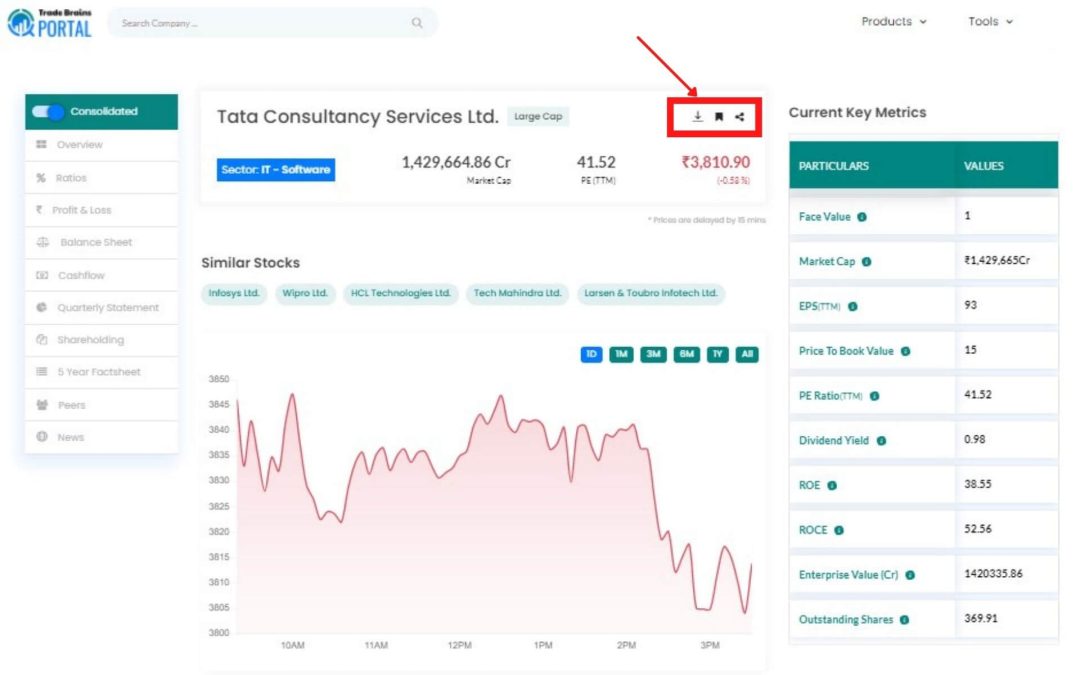Click the Outstanding Shares info icon
Screen dimensions: 1080x675
[x=904, y=620]
